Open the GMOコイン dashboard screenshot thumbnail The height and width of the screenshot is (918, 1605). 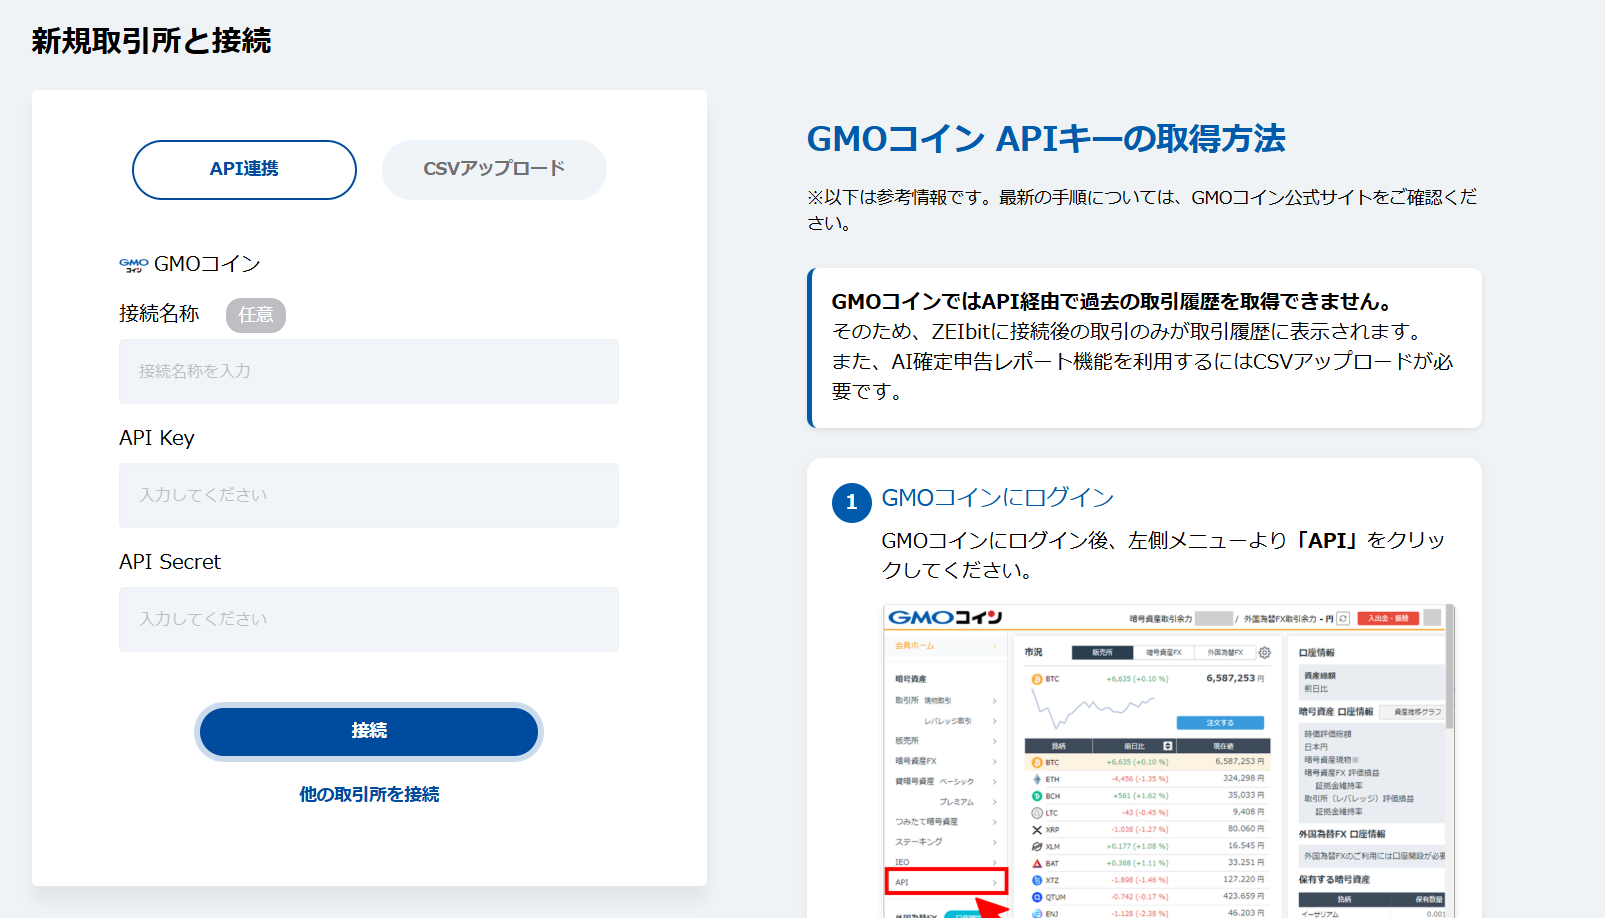point(1168,761)
